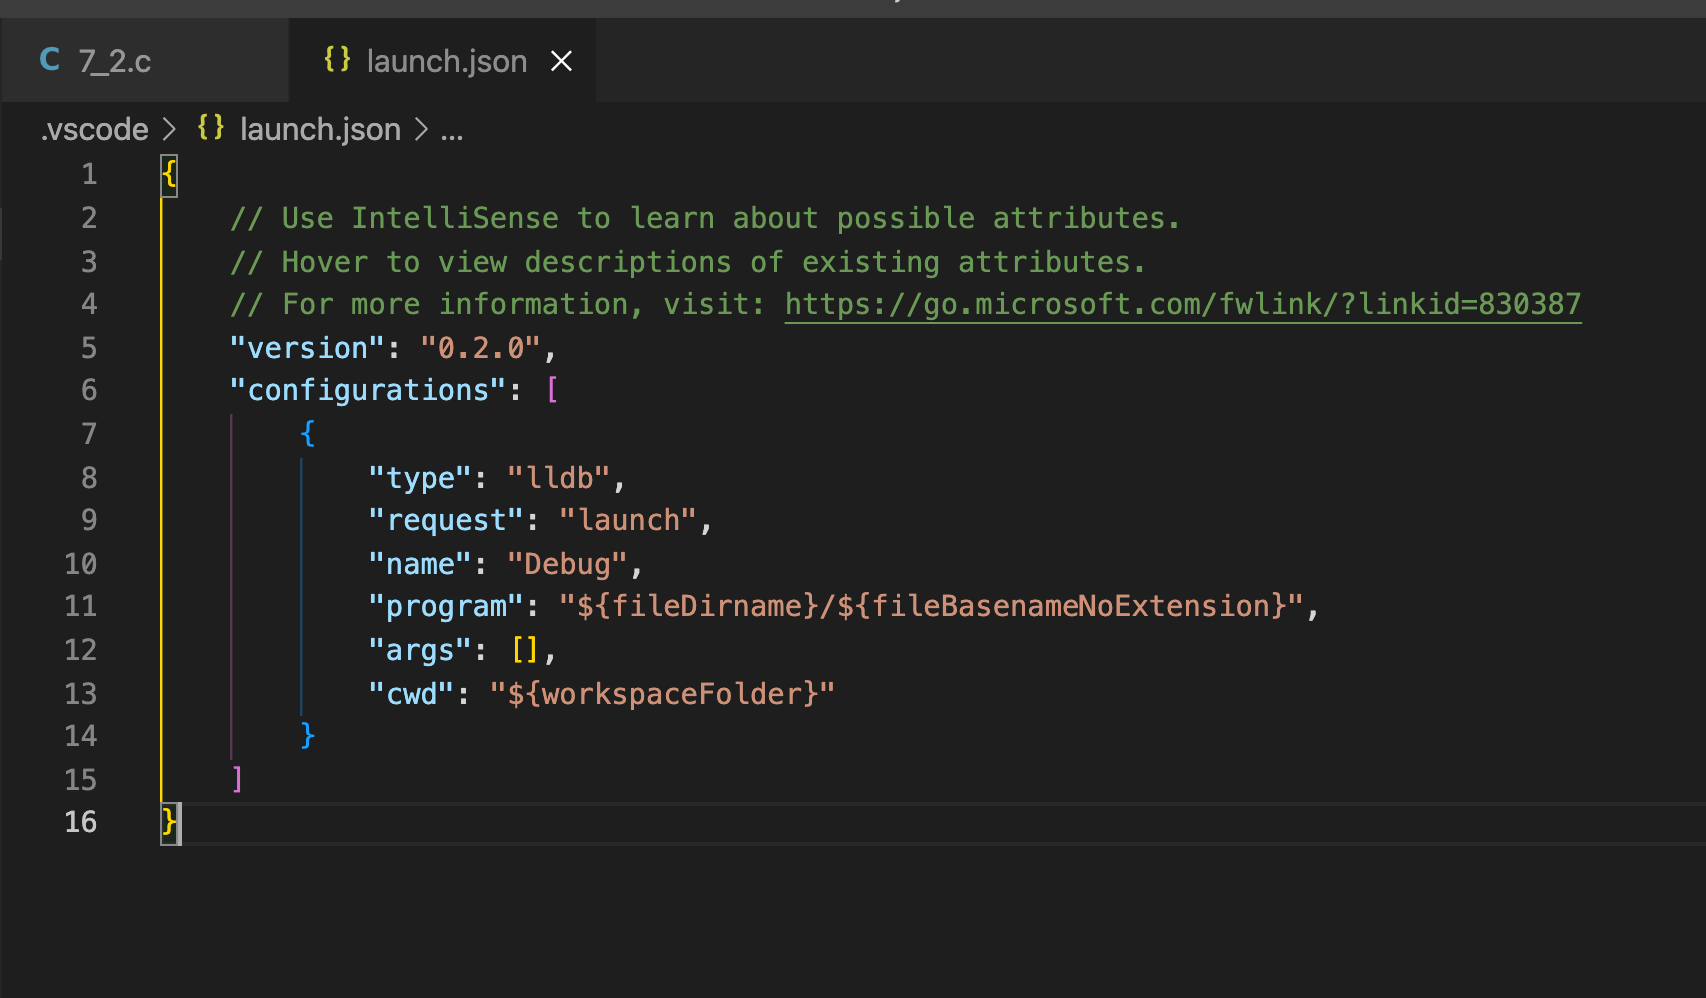Click line number 16 in the gutter

[x=81, y=822]
